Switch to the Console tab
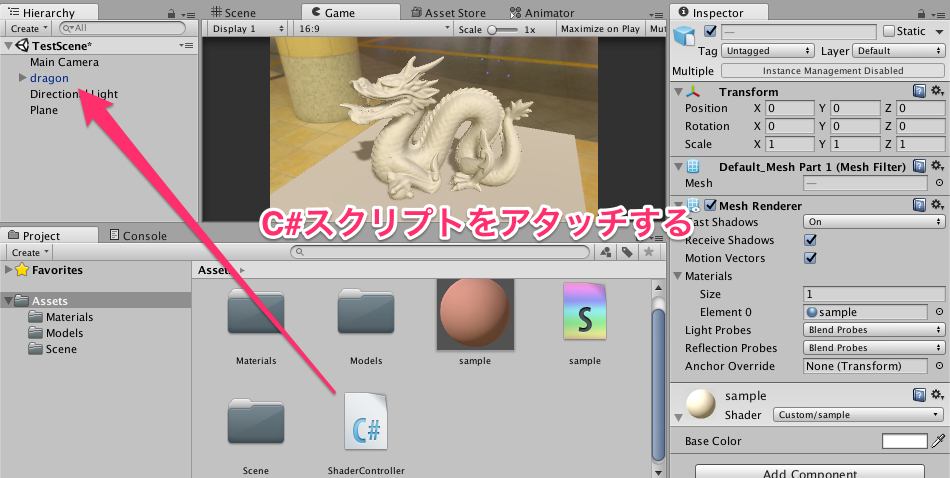The width and height of the screenshot is (950, 478). tap(138, 236)
